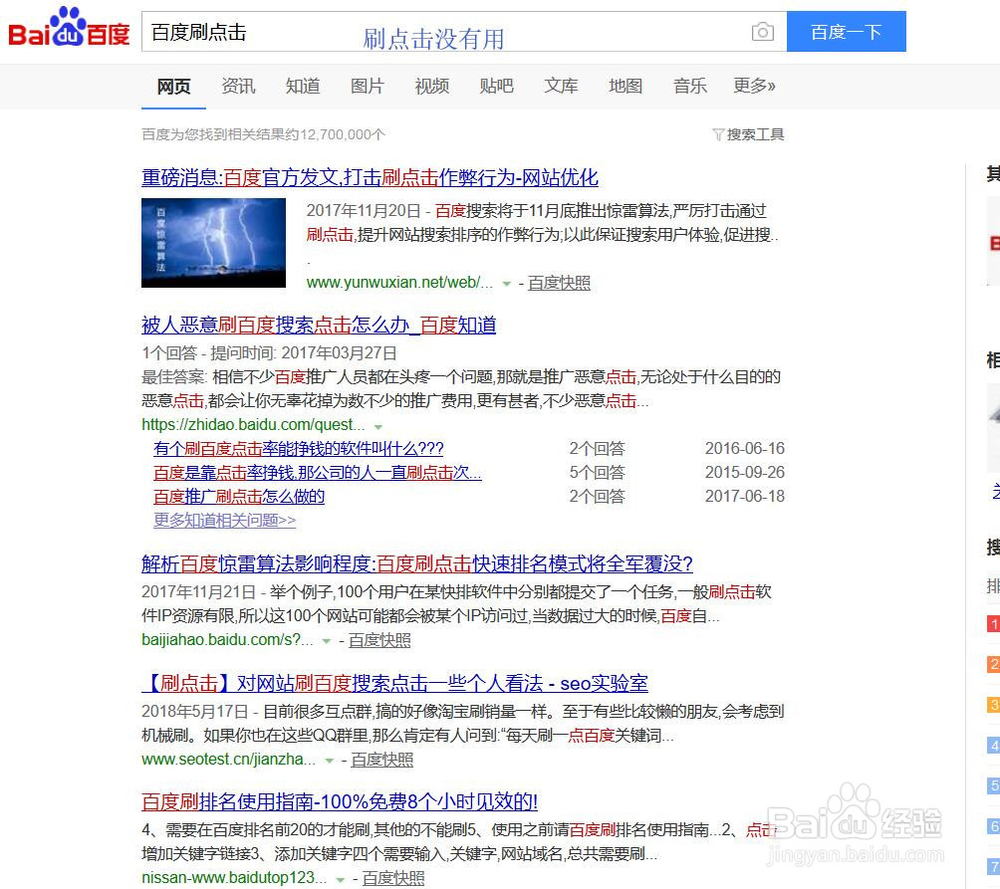The image size is (1000, 889).
Task: Click the 百度一下 search button
Action: click(846, 31)
